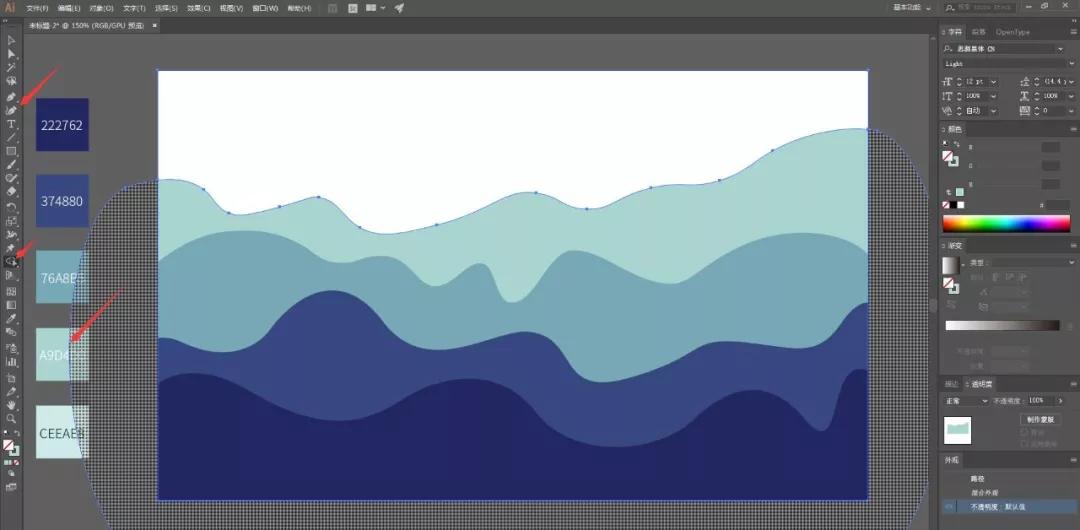Pick a color from the spectrum bar
Image resolution: width=1080 pixels, height=530 pixels.
coord(1000,223)
